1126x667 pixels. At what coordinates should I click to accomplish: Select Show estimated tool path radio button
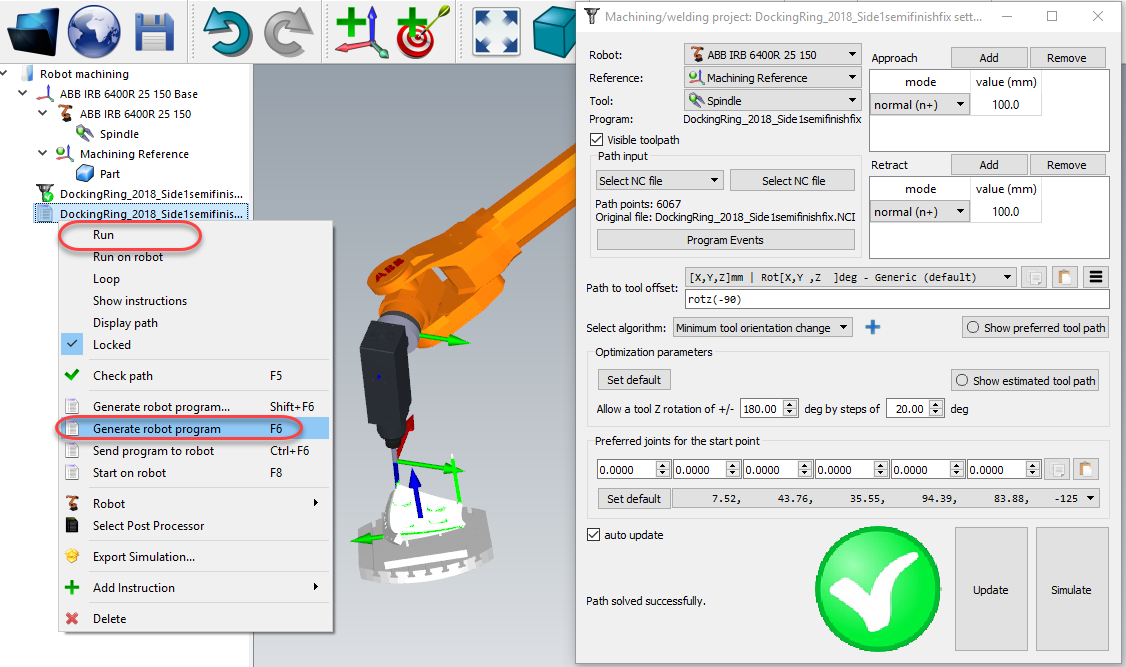[962, 381]
